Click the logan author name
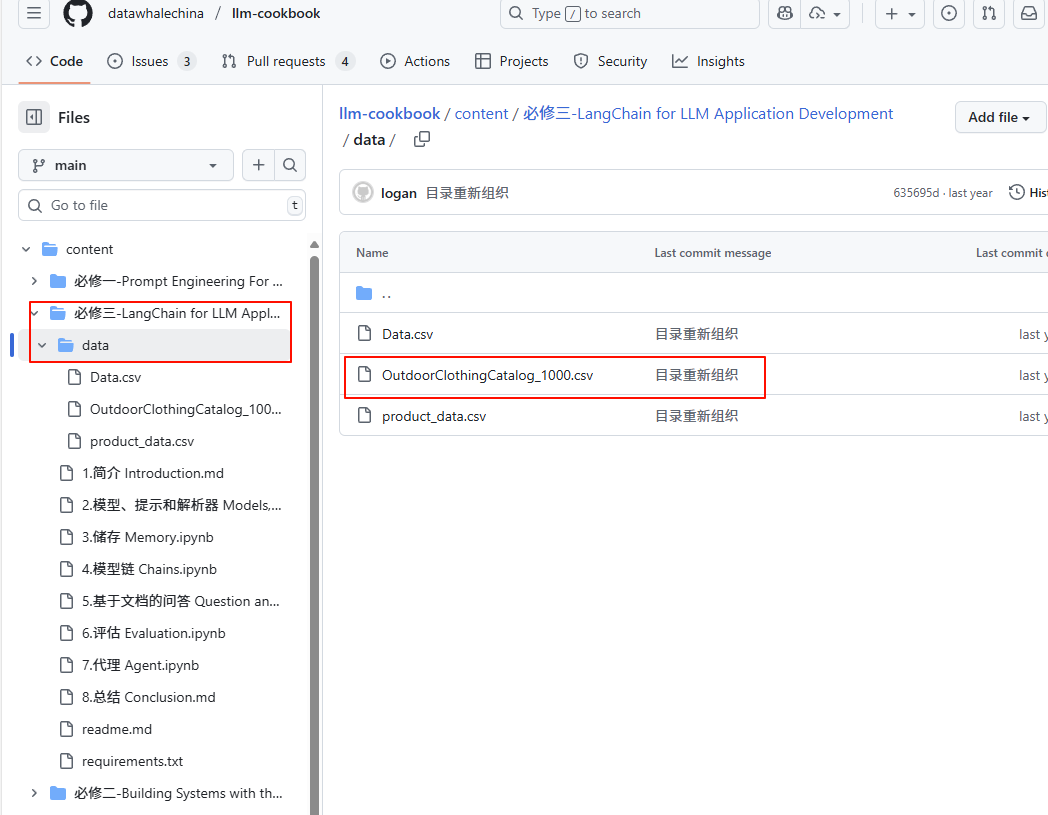Viewport: 1048px width, 815px height. [x=398, y=193]
